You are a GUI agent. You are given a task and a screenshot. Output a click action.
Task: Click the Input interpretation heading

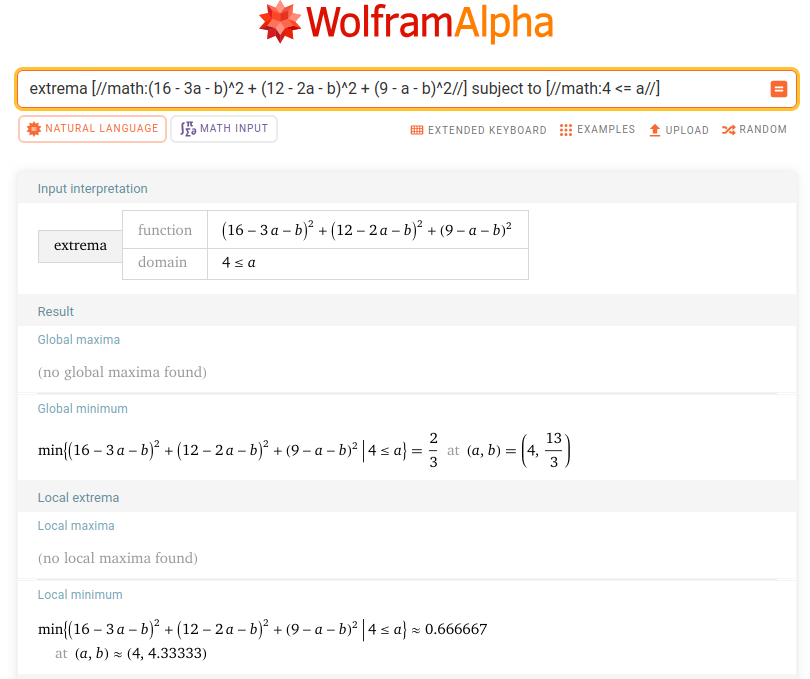[92, 189]
